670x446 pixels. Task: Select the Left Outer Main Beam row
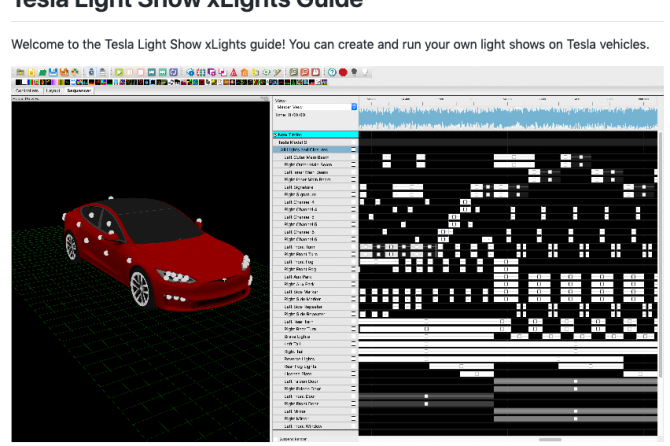(x=315, y=157)
